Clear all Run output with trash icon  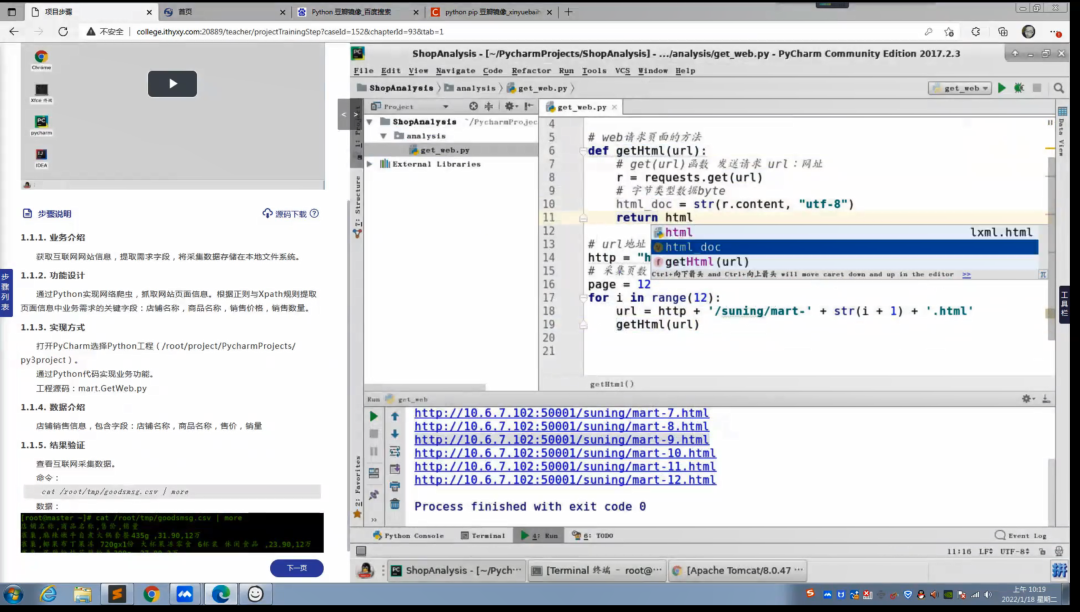pos(395,504)
